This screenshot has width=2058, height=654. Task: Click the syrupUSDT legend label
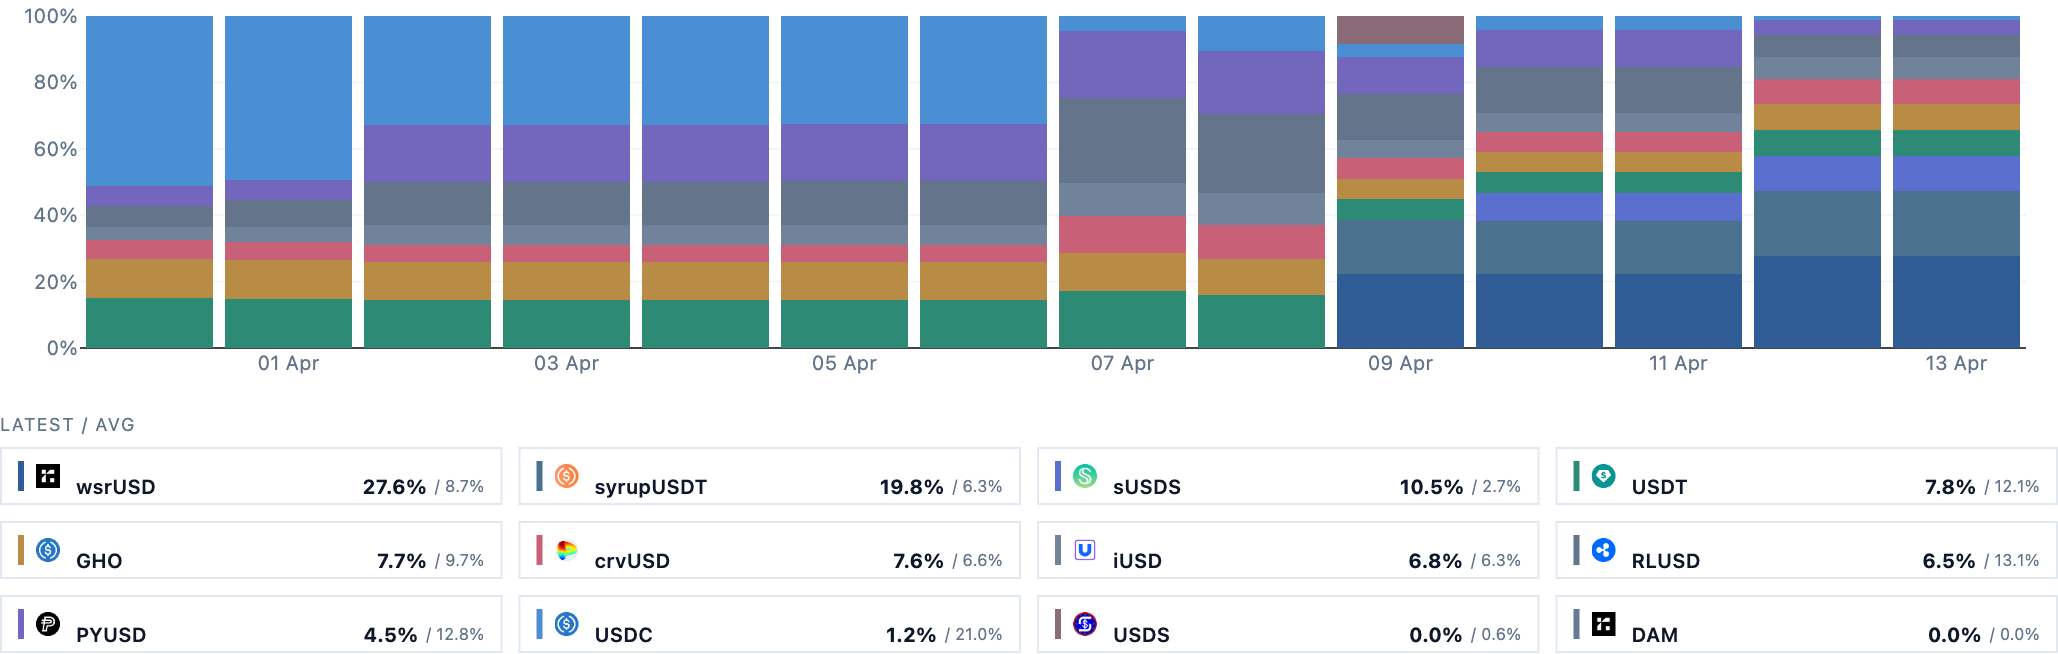[x=651, y=487]
